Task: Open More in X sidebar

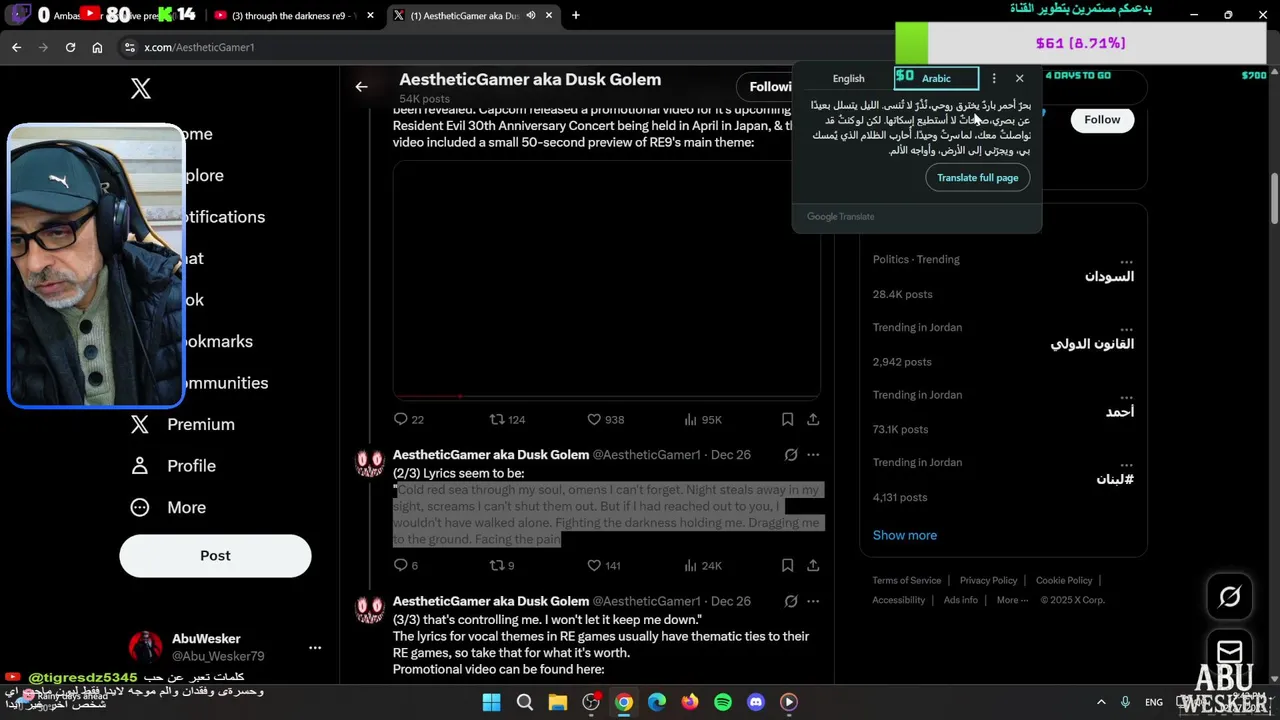Action: (169, 507)
